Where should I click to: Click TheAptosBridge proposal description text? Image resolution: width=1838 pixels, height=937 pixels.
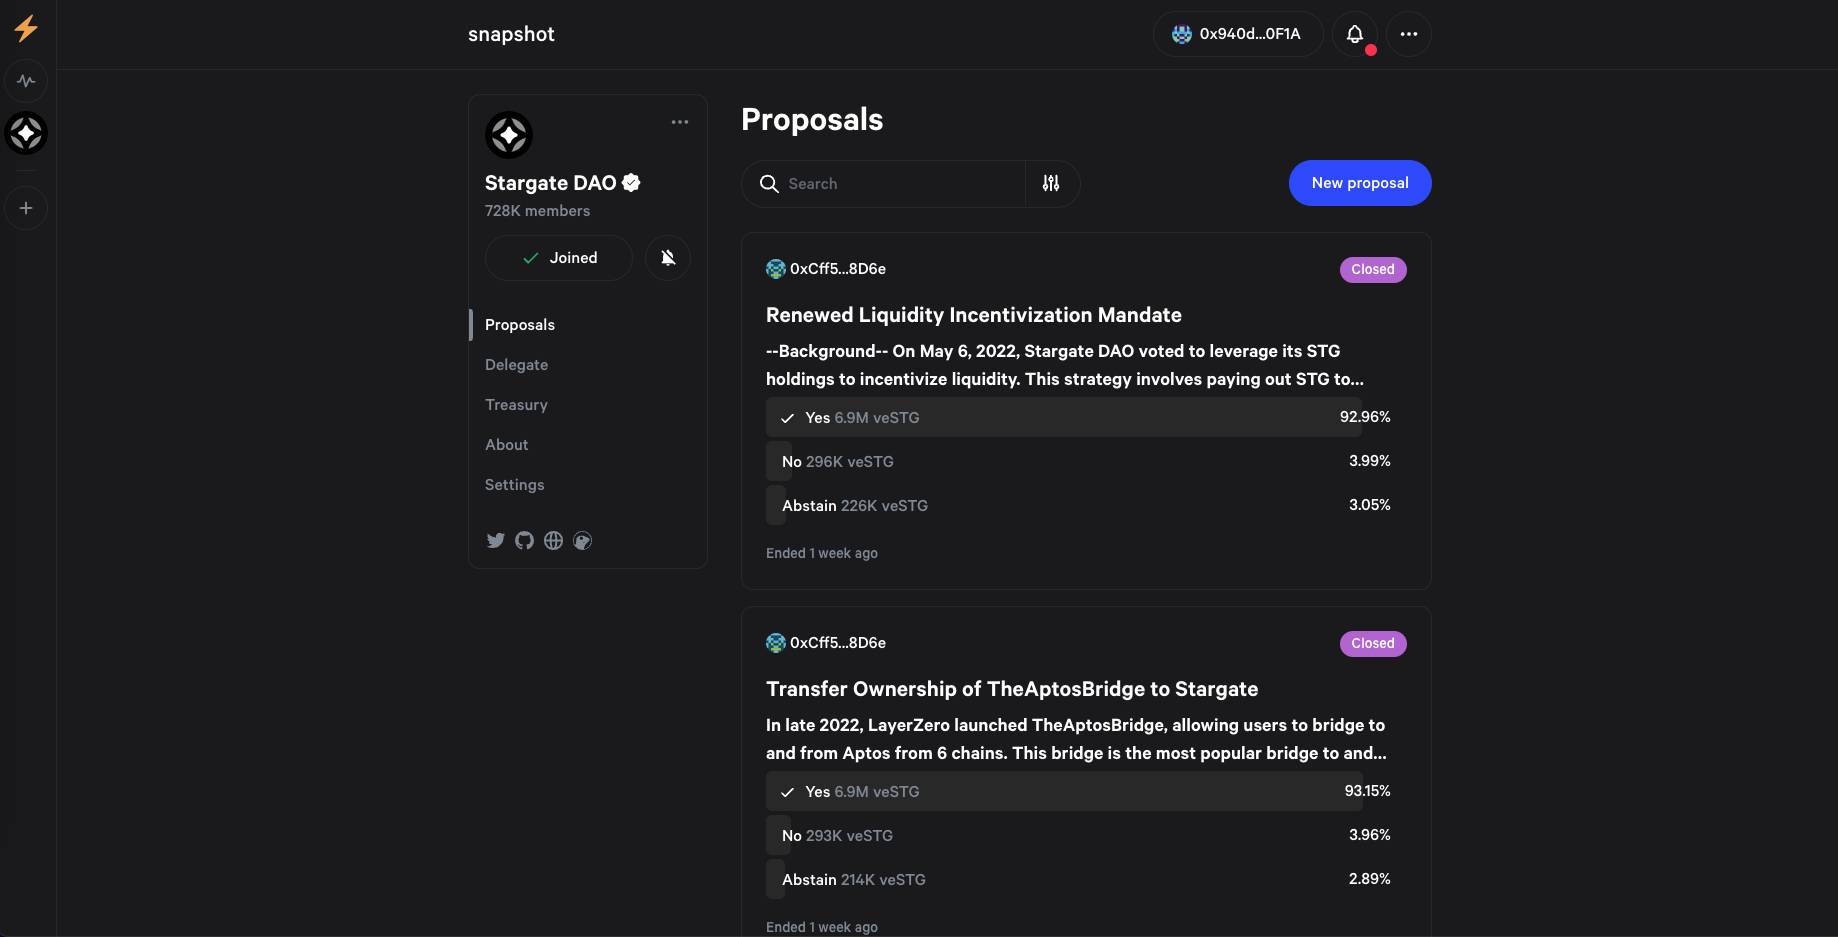click(x=1076, y=739)
